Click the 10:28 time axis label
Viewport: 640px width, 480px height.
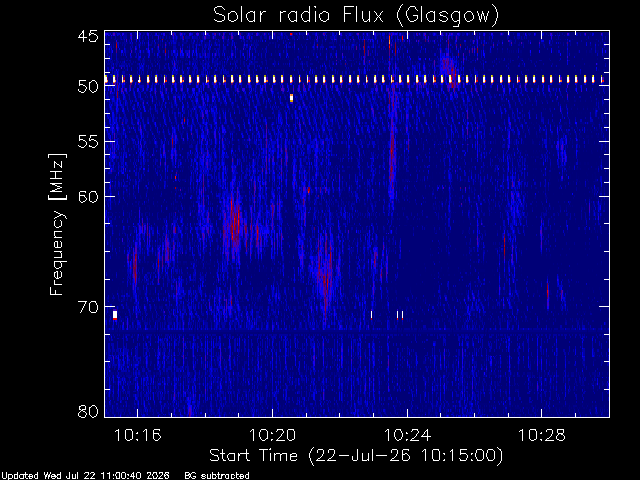point(542,435)
